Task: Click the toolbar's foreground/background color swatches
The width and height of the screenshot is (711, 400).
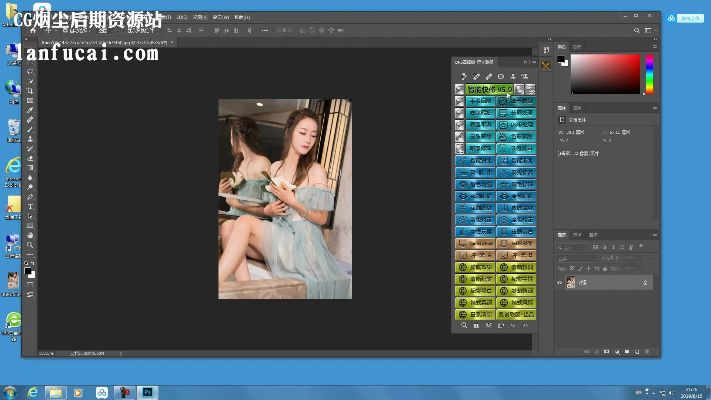Action: (31, 272)
